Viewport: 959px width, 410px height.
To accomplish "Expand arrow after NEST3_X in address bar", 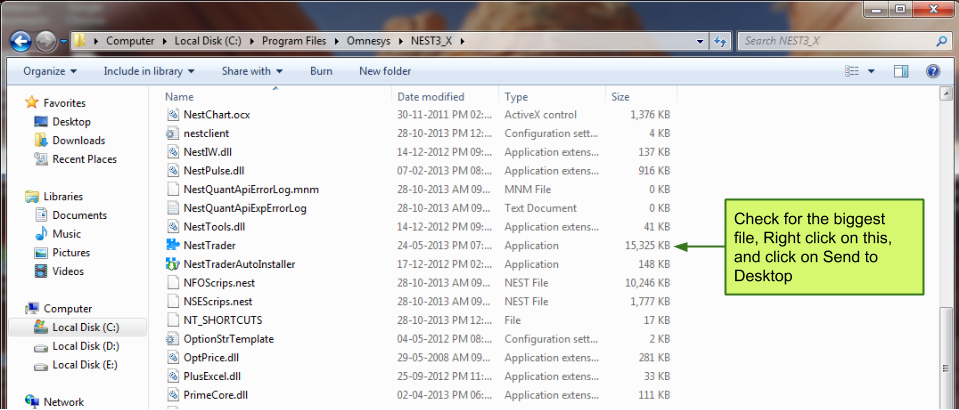I will tap(462, 41).
